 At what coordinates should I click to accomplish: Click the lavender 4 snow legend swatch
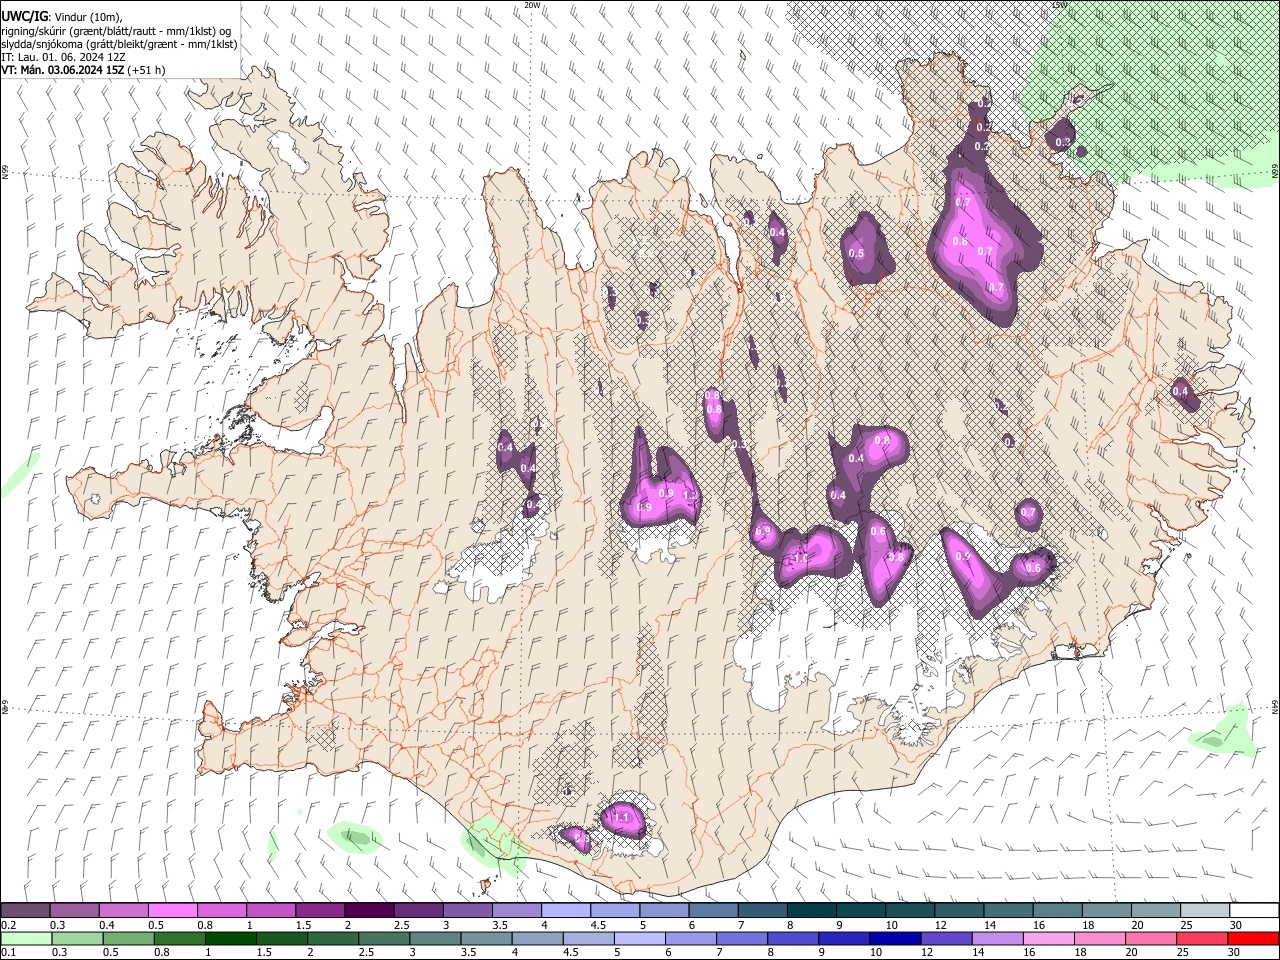[566, 911]
